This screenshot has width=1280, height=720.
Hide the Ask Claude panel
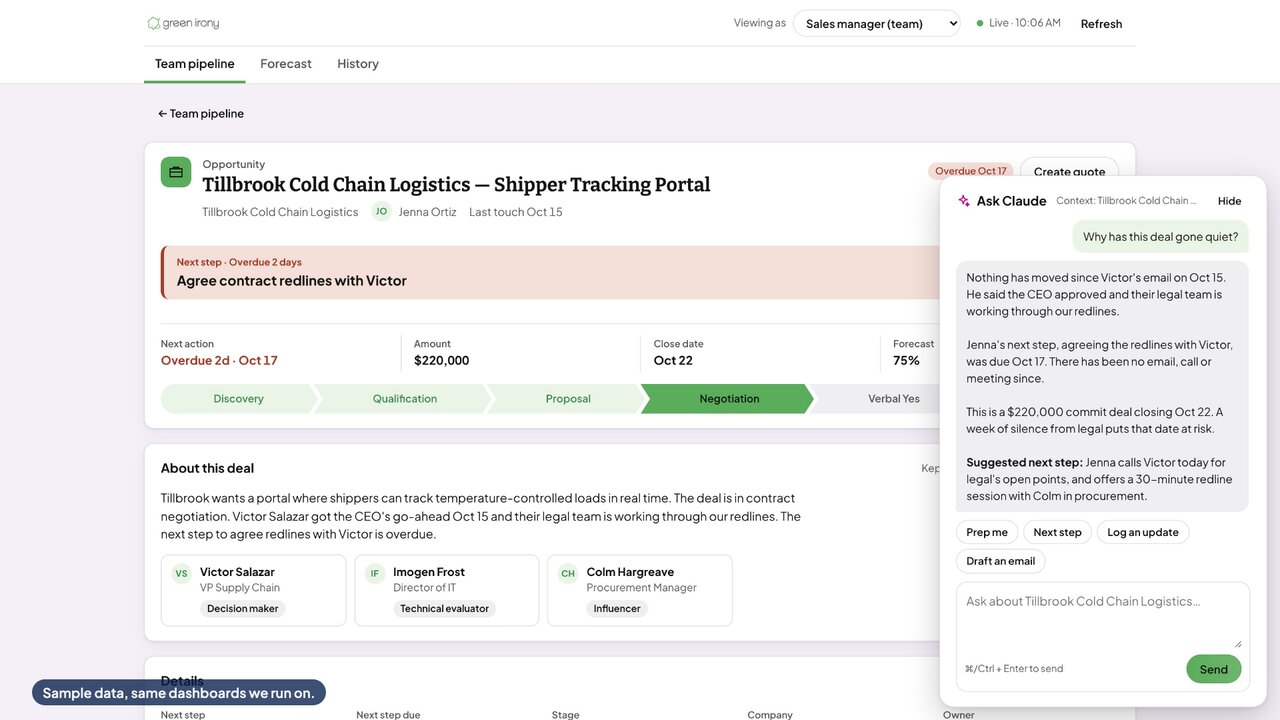pos(1229,201)
